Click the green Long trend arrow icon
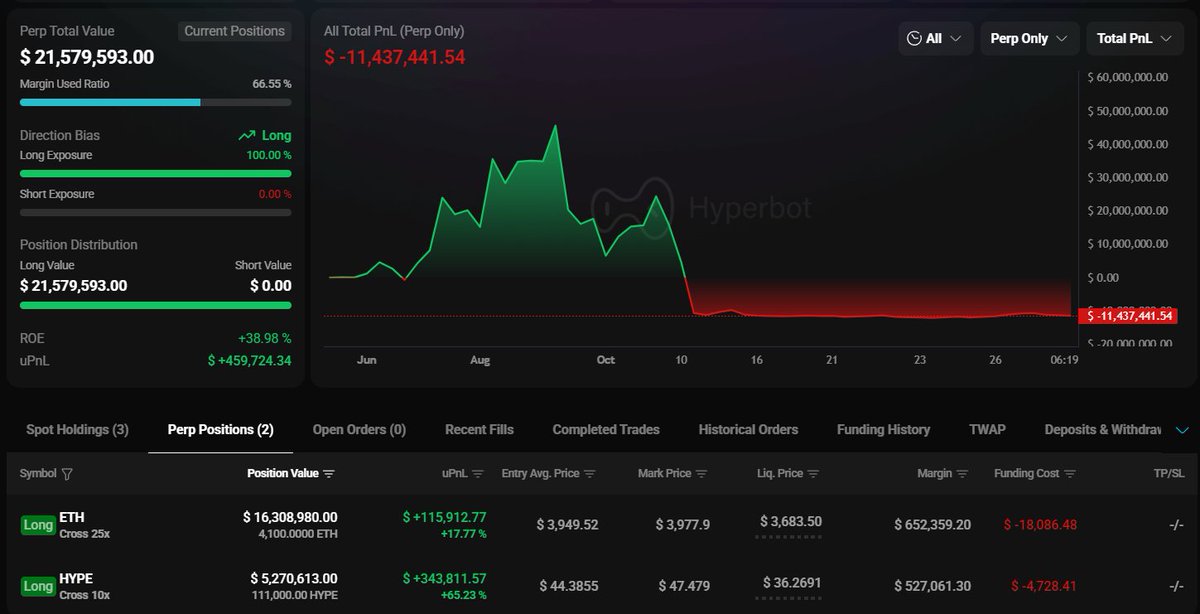This screenshot has height=614, width=1200. [247, 135]
